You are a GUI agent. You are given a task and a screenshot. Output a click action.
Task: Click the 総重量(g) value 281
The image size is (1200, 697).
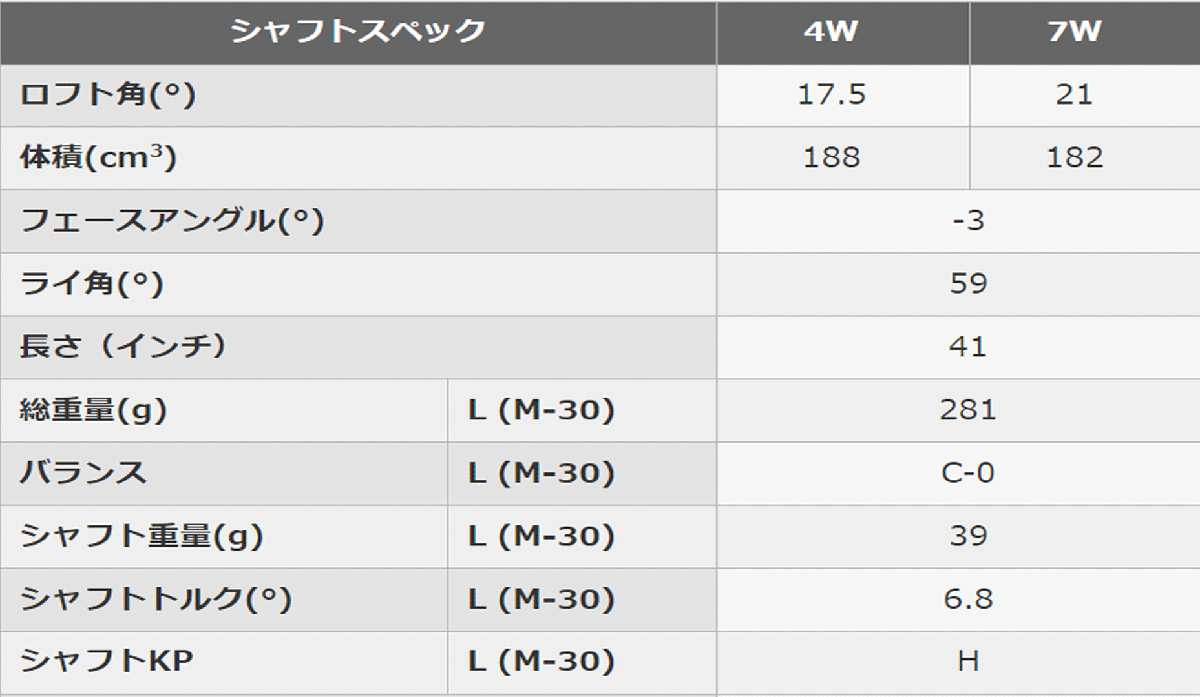(967, 410)
